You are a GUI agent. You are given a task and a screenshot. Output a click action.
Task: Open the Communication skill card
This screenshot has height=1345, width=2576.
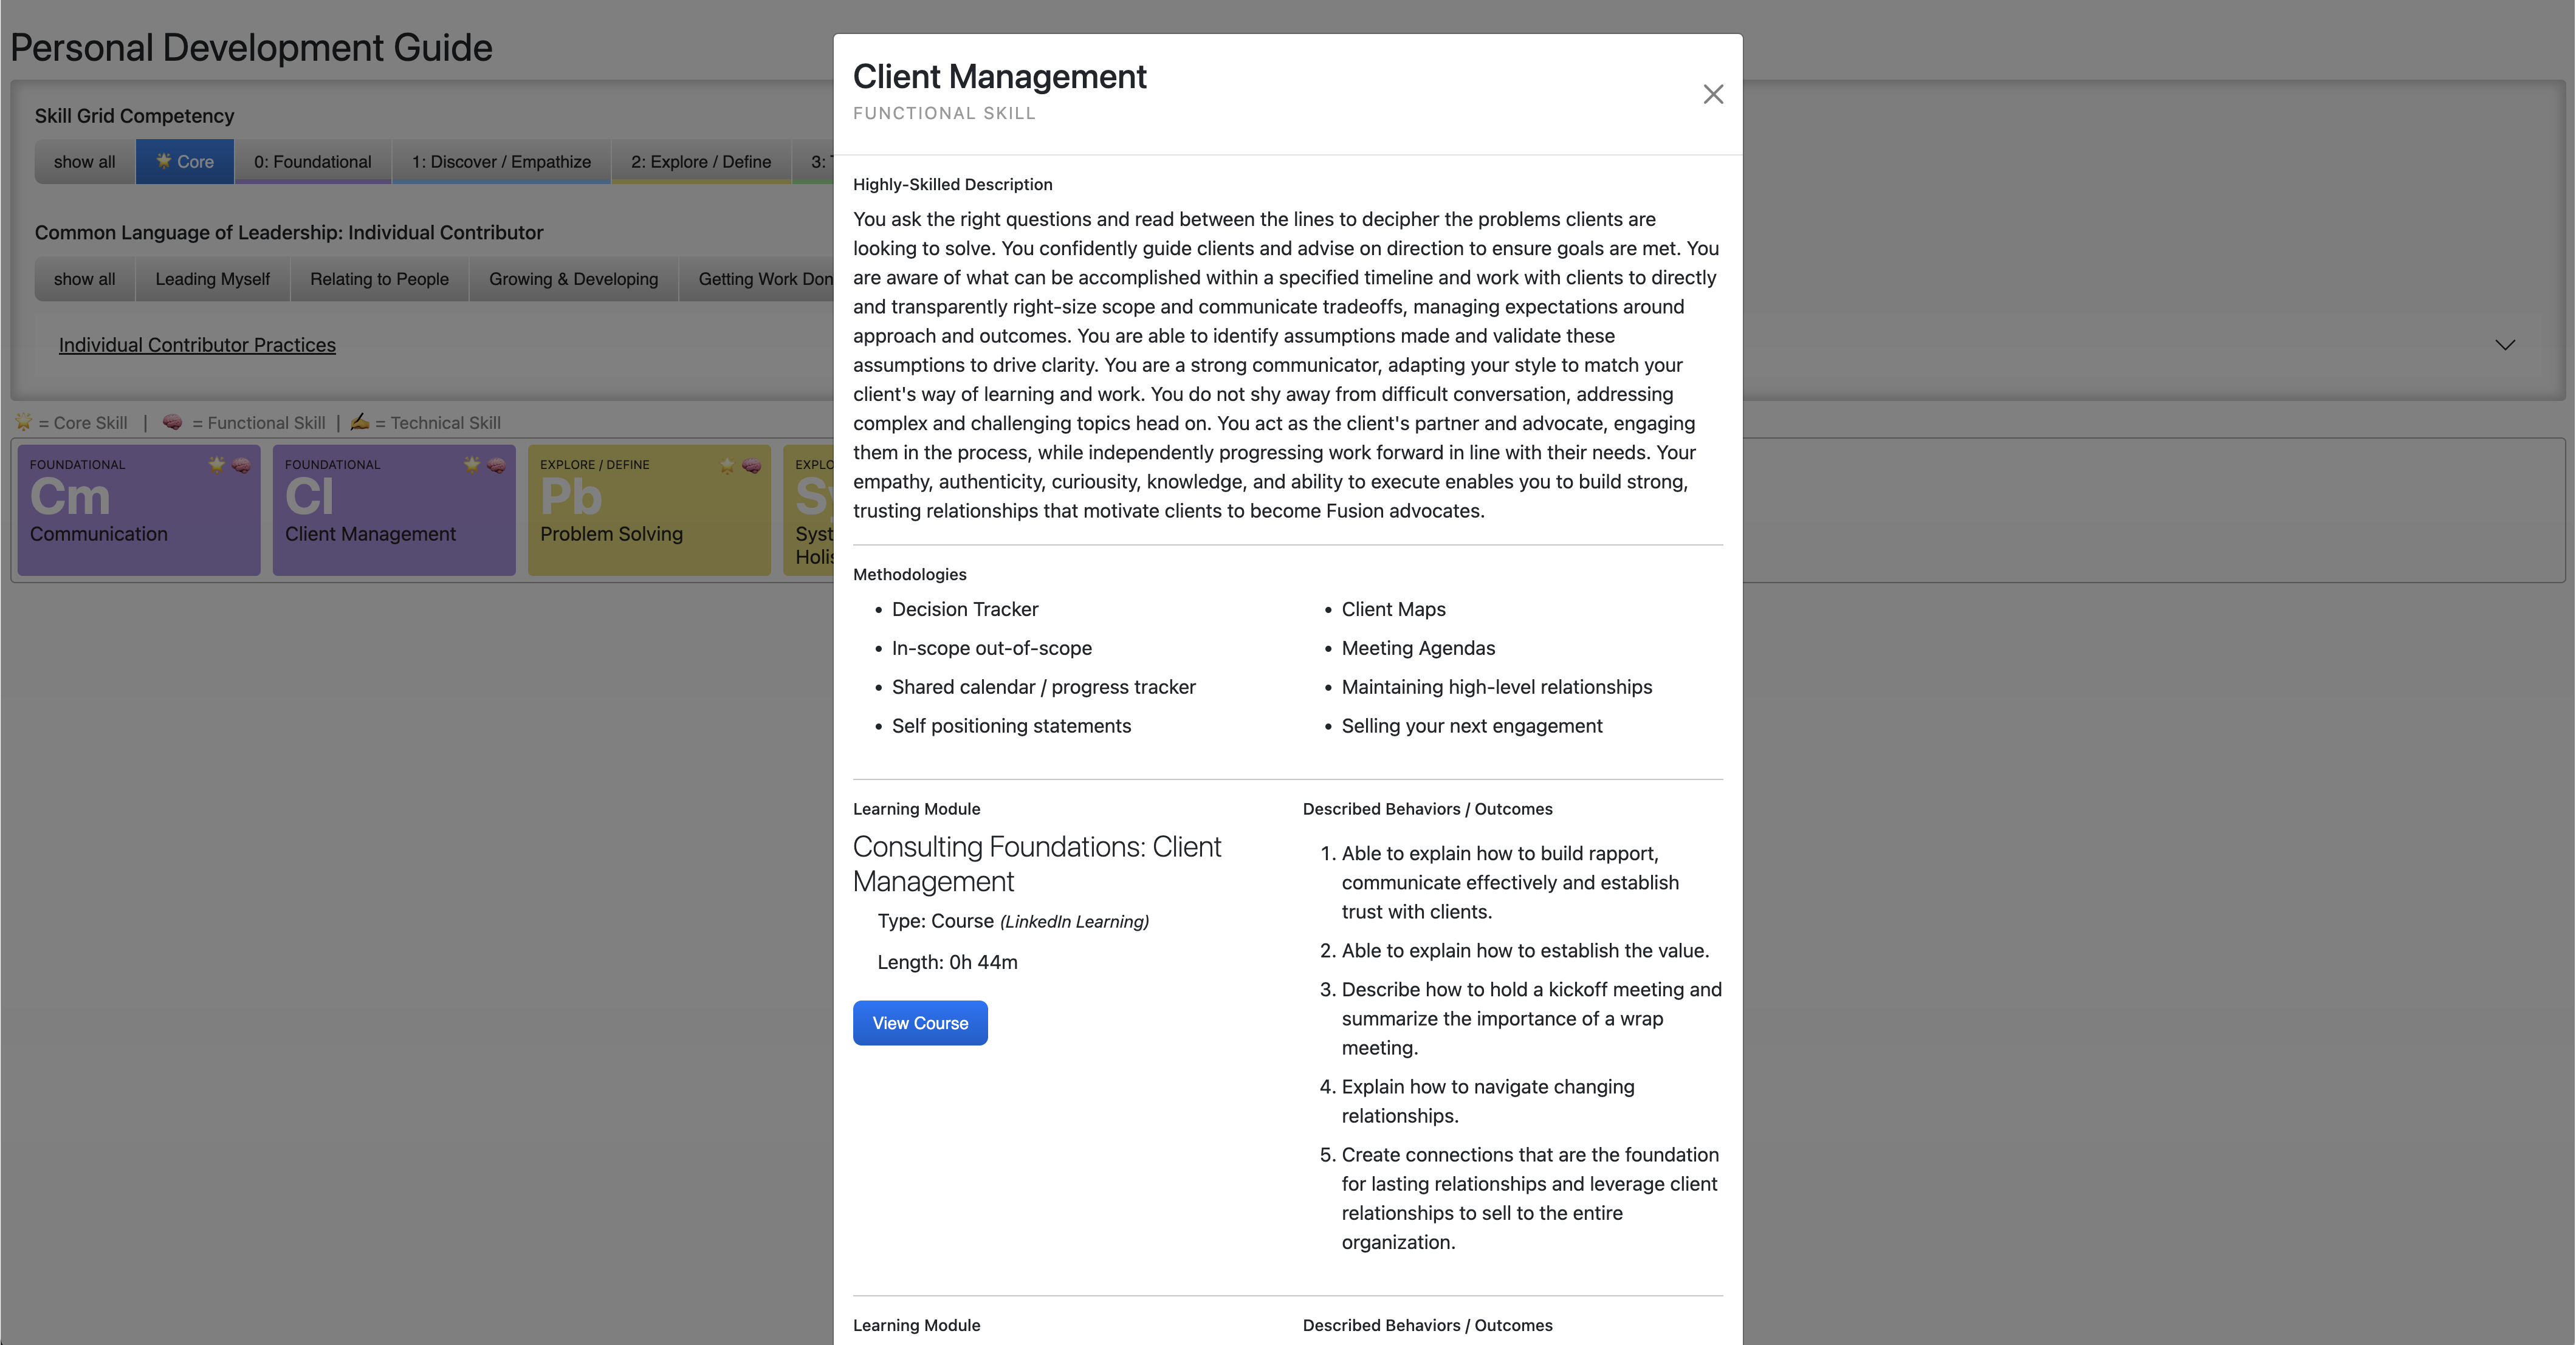138,510
